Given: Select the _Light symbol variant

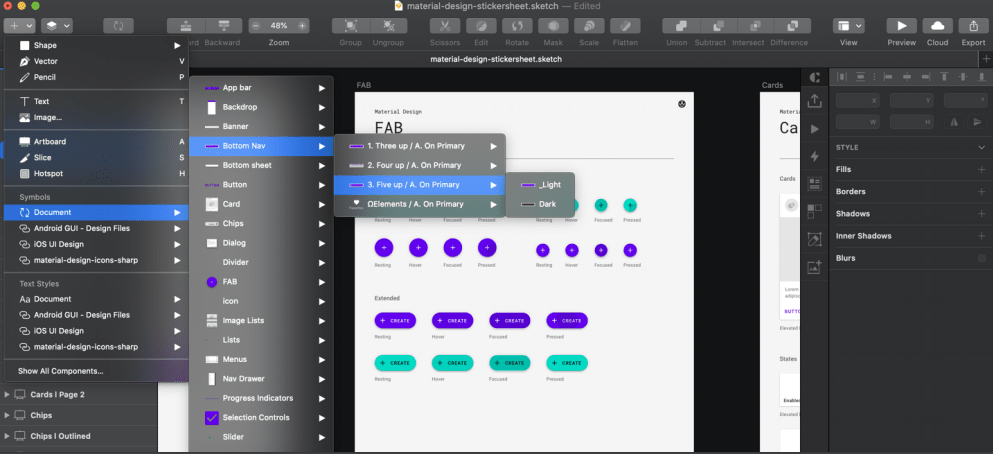Looking at the screenshot, I should coord(550,185).
